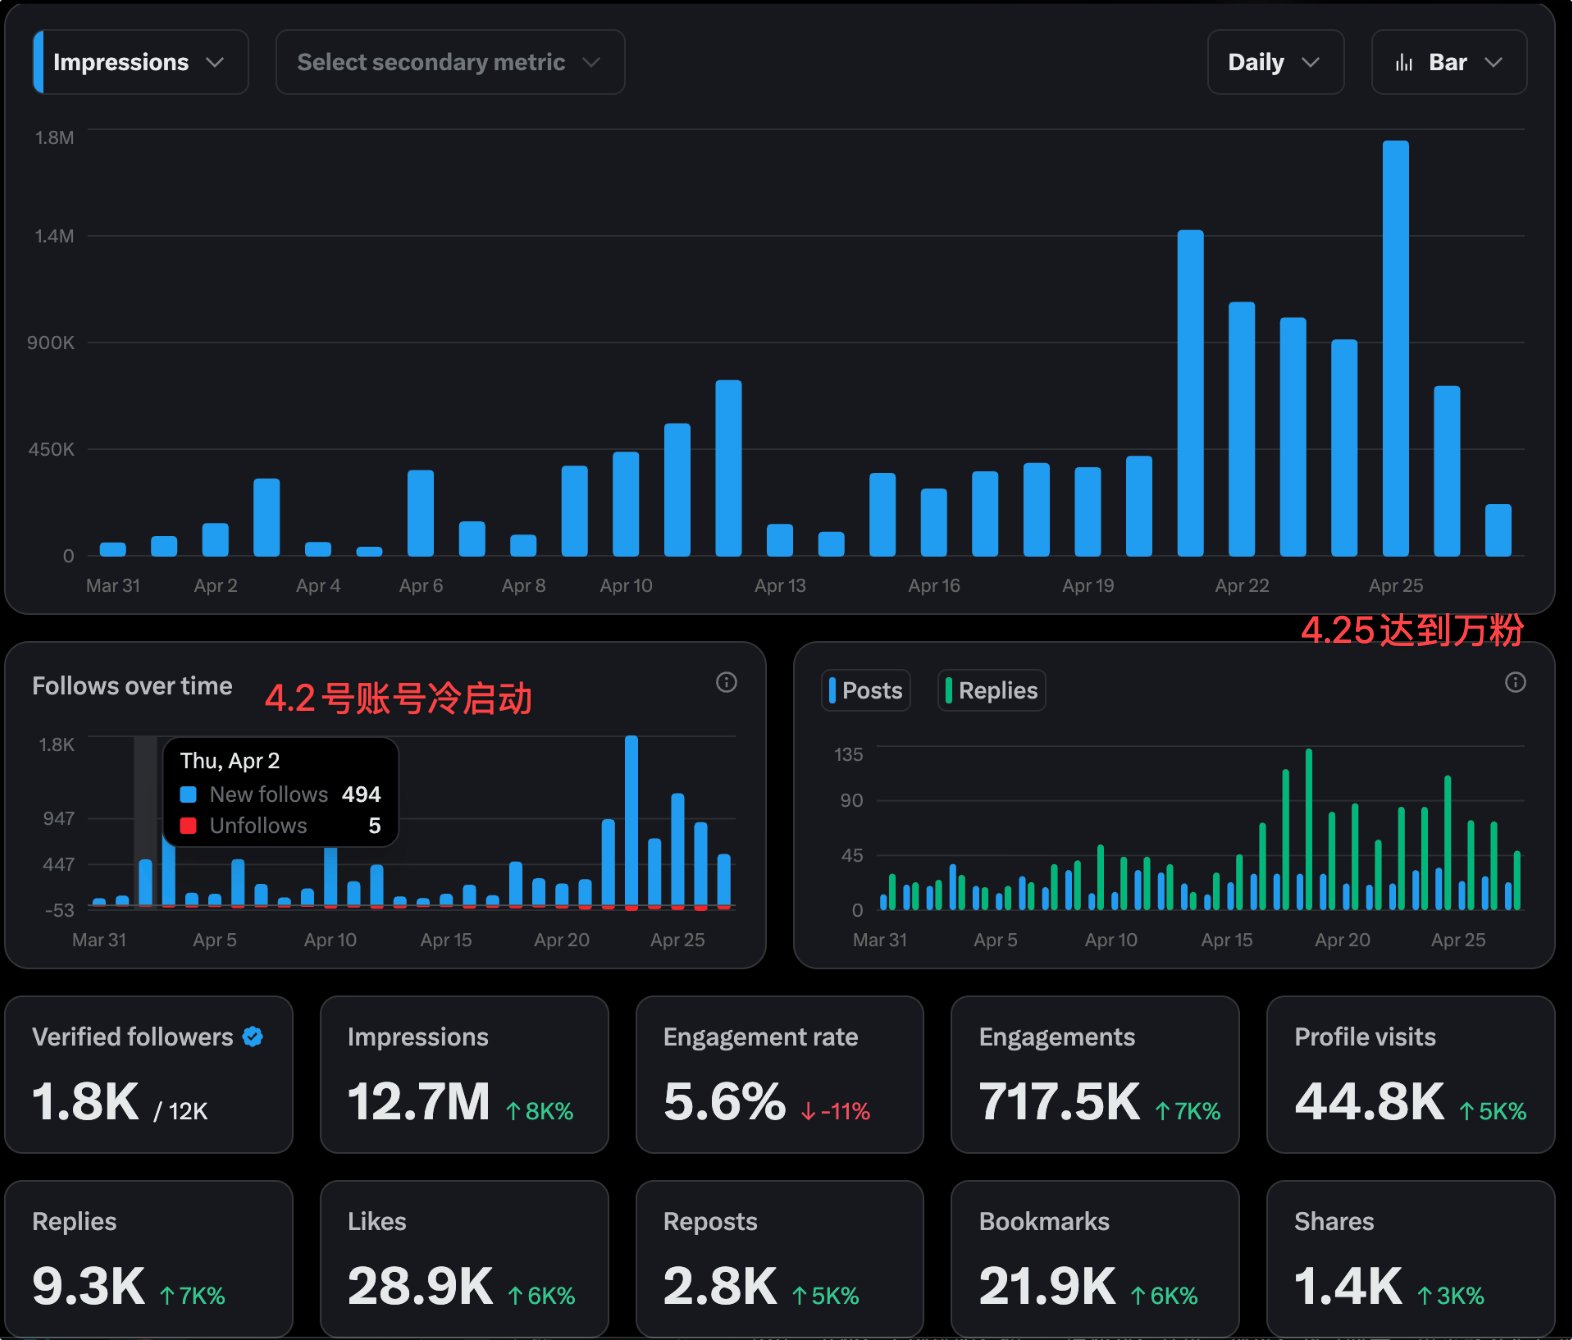Image resolution: width=1572 pixels, height=1340 pixels.
Task: Toggle the Posts series in the legend
Action: tap(866, 690)
